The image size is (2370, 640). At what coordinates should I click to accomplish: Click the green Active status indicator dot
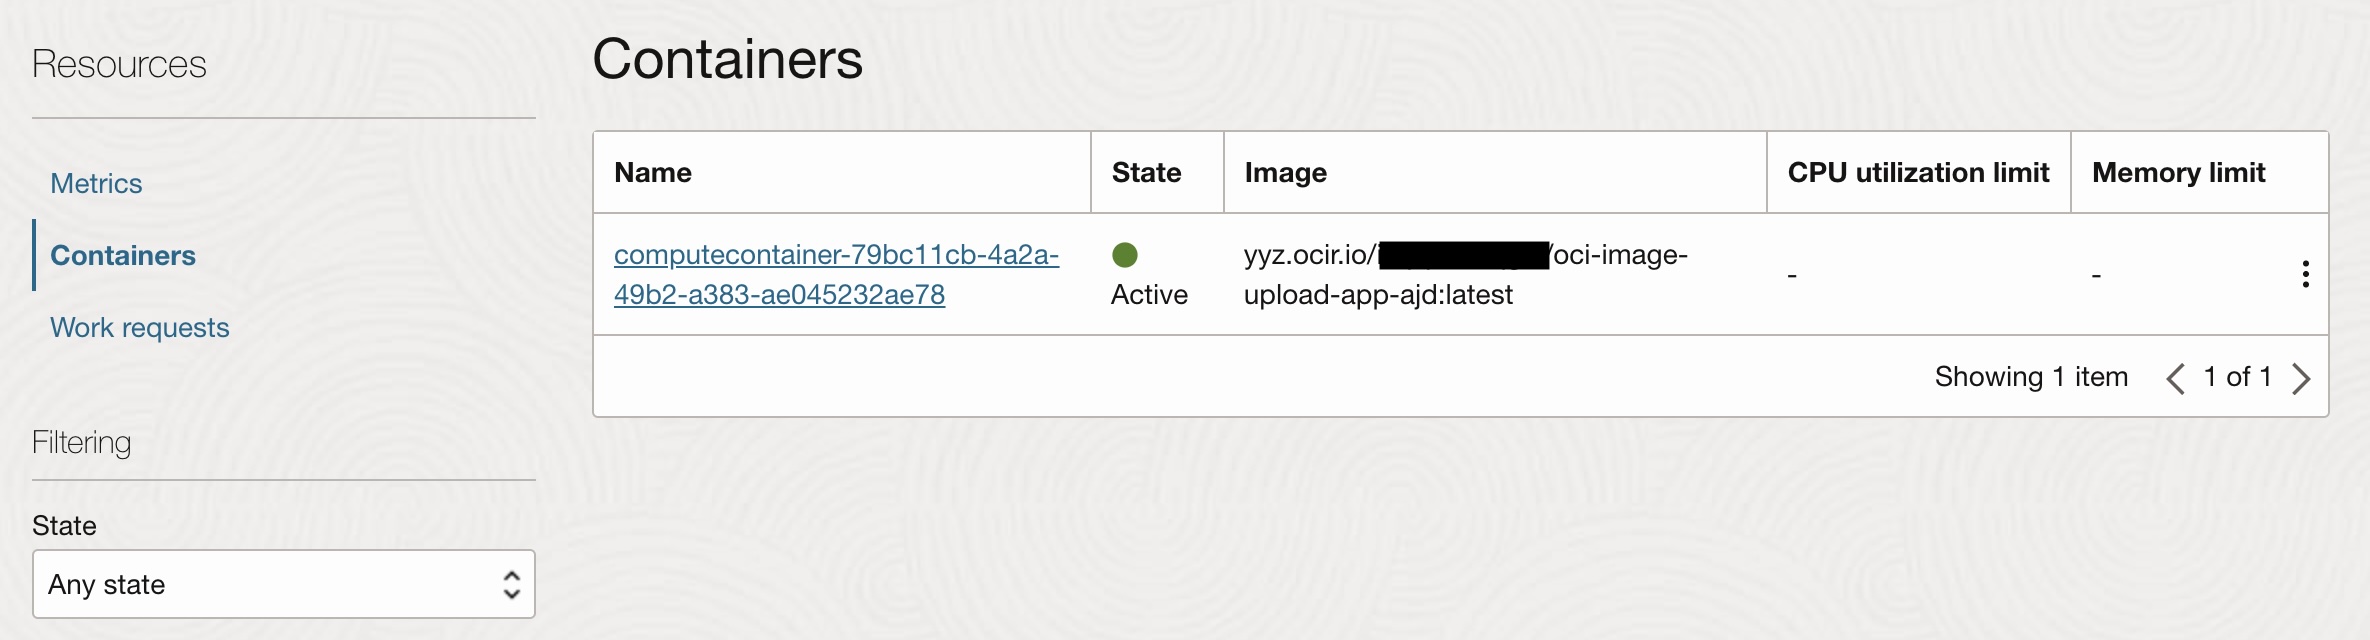point(1125,255)
